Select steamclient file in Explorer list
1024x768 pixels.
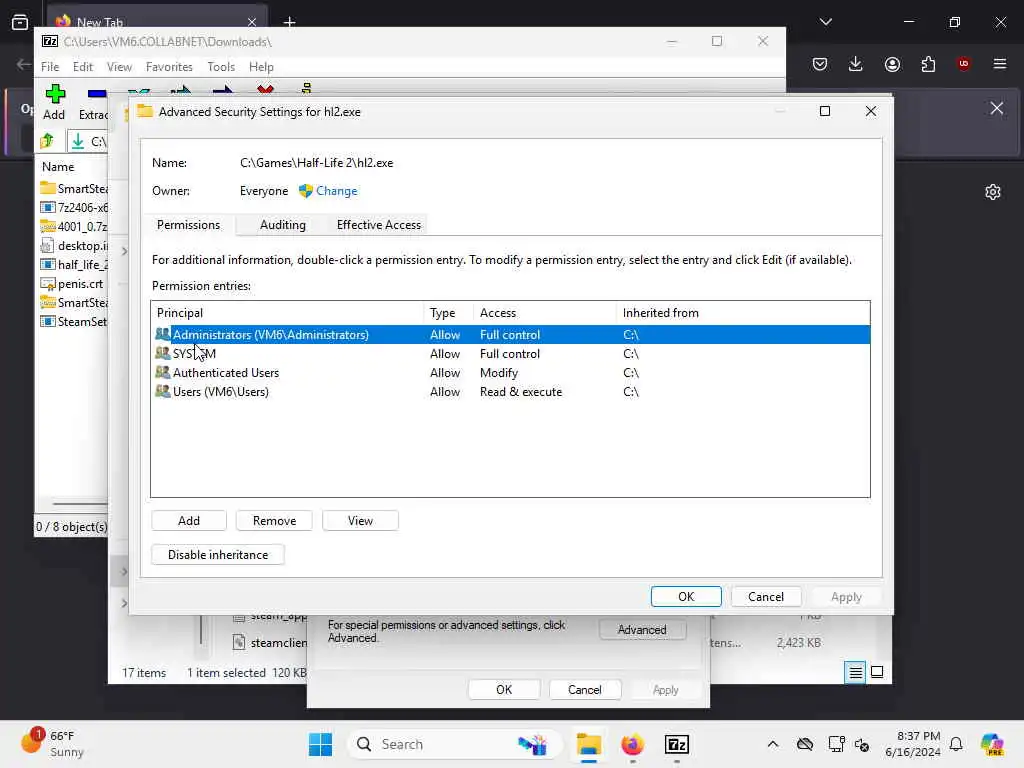(x=270, y=643)
